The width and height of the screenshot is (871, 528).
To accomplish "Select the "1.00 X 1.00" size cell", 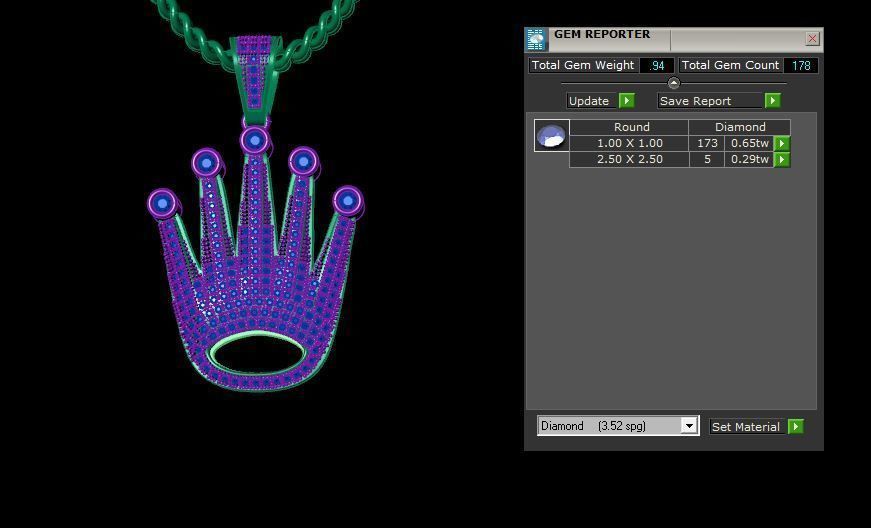I will (x=629, y=143).
